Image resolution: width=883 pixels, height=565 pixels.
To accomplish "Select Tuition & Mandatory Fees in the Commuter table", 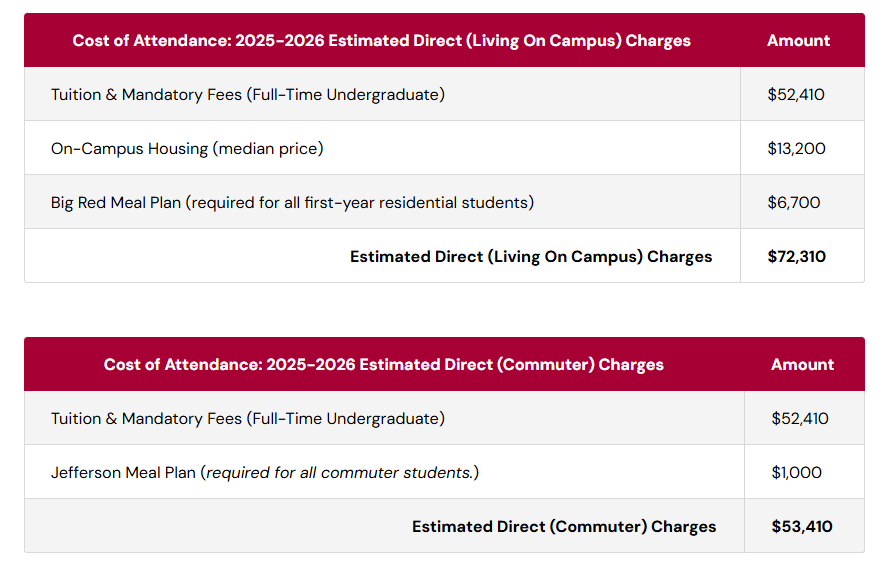I will (248, 419).
